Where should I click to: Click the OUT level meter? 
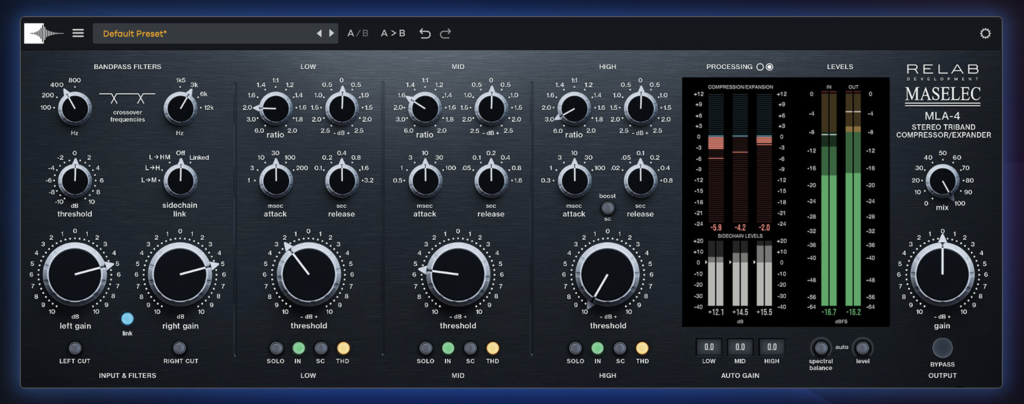[x=853, y=198]
